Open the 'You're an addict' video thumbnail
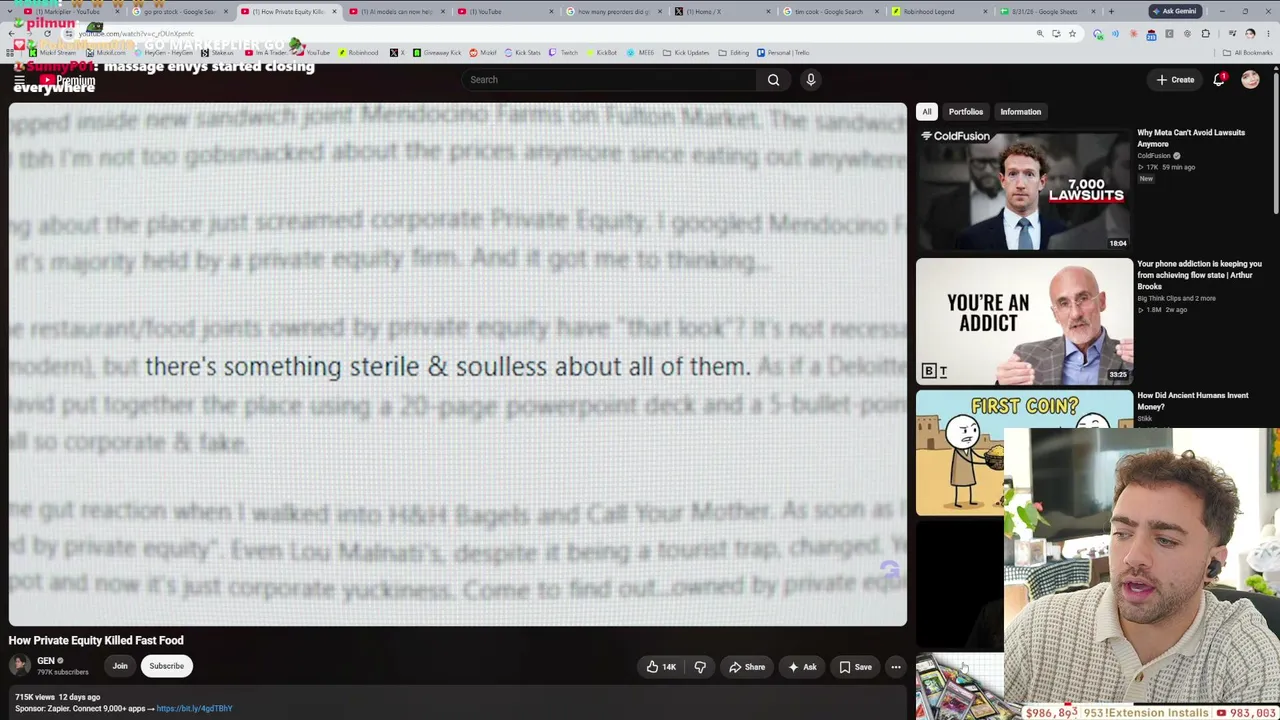Image resolution: width=1280 pixels, height=720 pixels. click(1024, 320)
